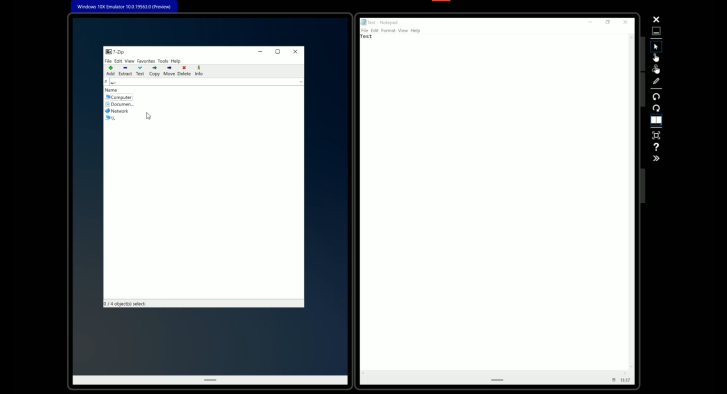Expand additional emulator tools with double chevron
The width and height of the screenshot is (727, 394).
pos(656,159)
